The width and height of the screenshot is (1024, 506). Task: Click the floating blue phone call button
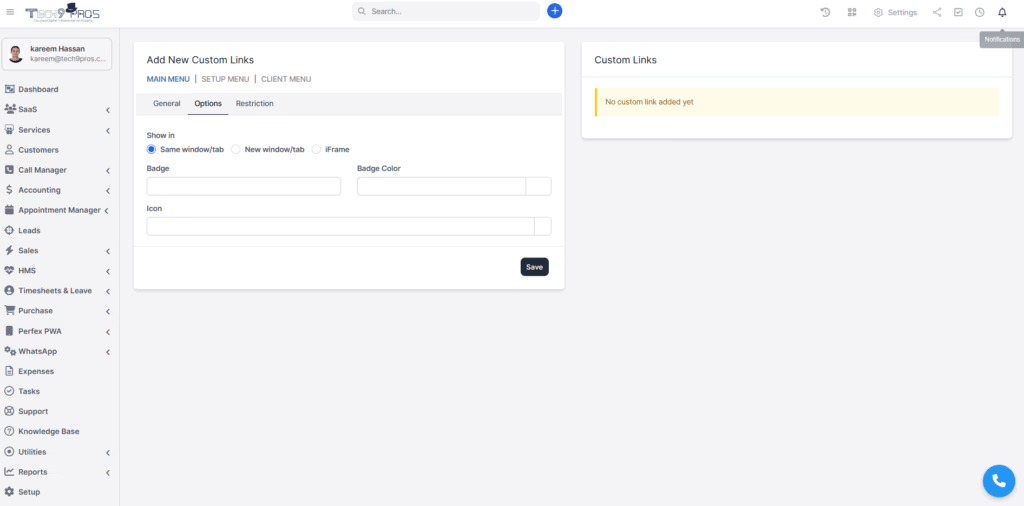[x=999, y=481]
